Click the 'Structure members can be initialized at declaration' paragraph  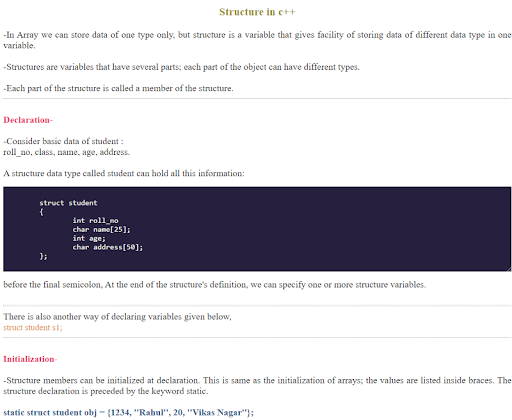[x=257, y=386]
